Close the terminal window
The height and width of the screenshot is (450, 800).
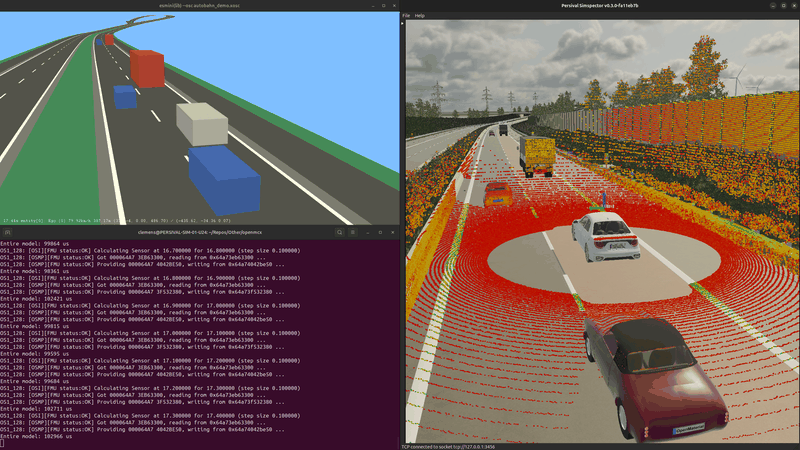392,232
